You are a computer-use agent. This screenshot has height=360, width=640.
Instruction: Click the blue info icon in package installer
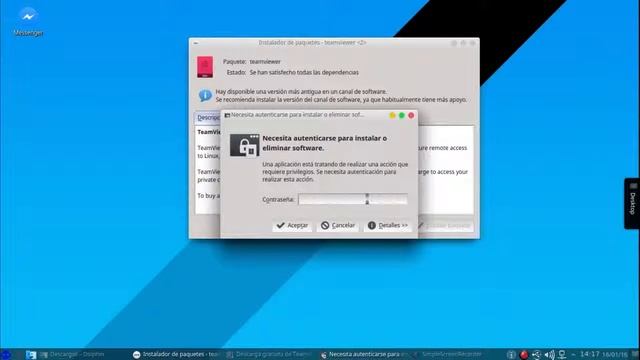205,96
